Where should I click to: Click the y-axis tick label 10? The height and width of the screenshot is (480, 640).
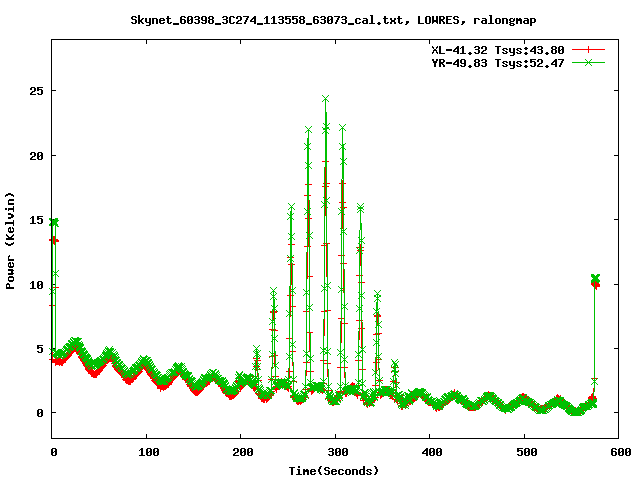[37, 285]
